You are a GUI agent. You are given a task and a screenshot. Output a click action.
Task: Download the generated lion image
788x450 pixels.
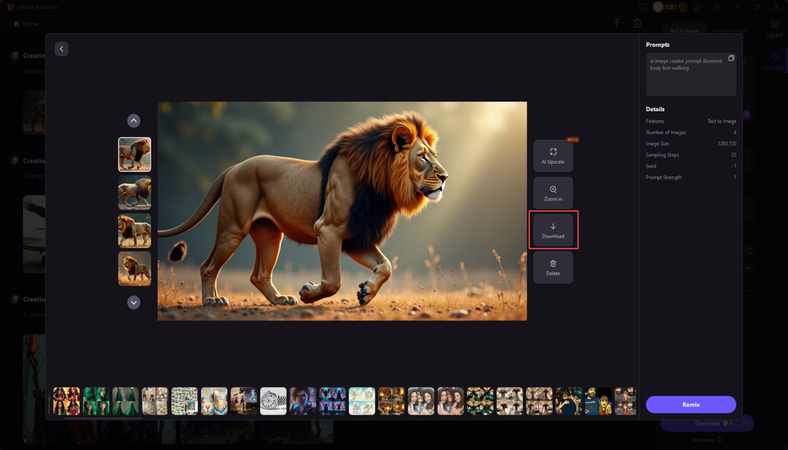(553, 230)
